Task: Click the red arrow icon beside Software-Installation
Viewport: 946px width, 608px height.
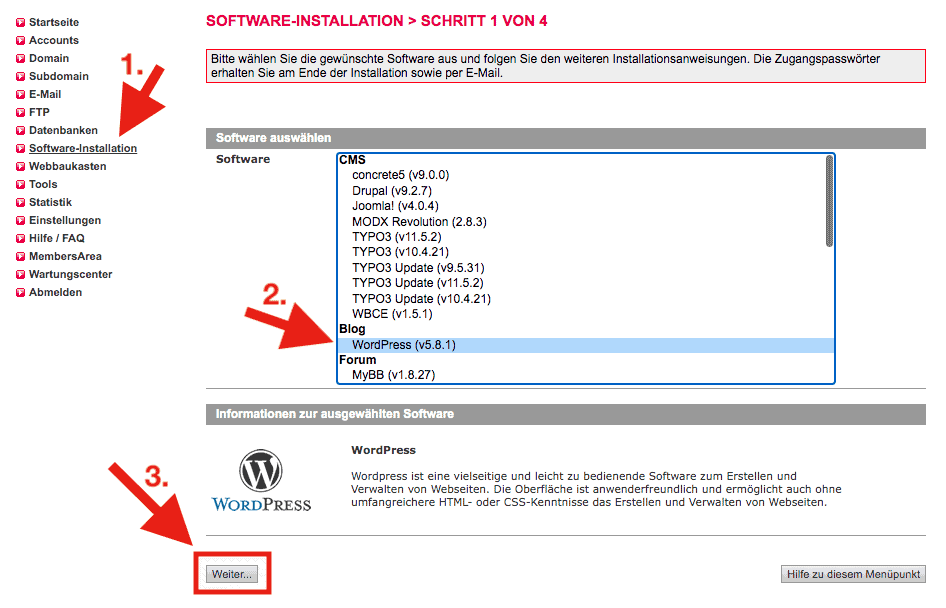Action: coord(21,149)
